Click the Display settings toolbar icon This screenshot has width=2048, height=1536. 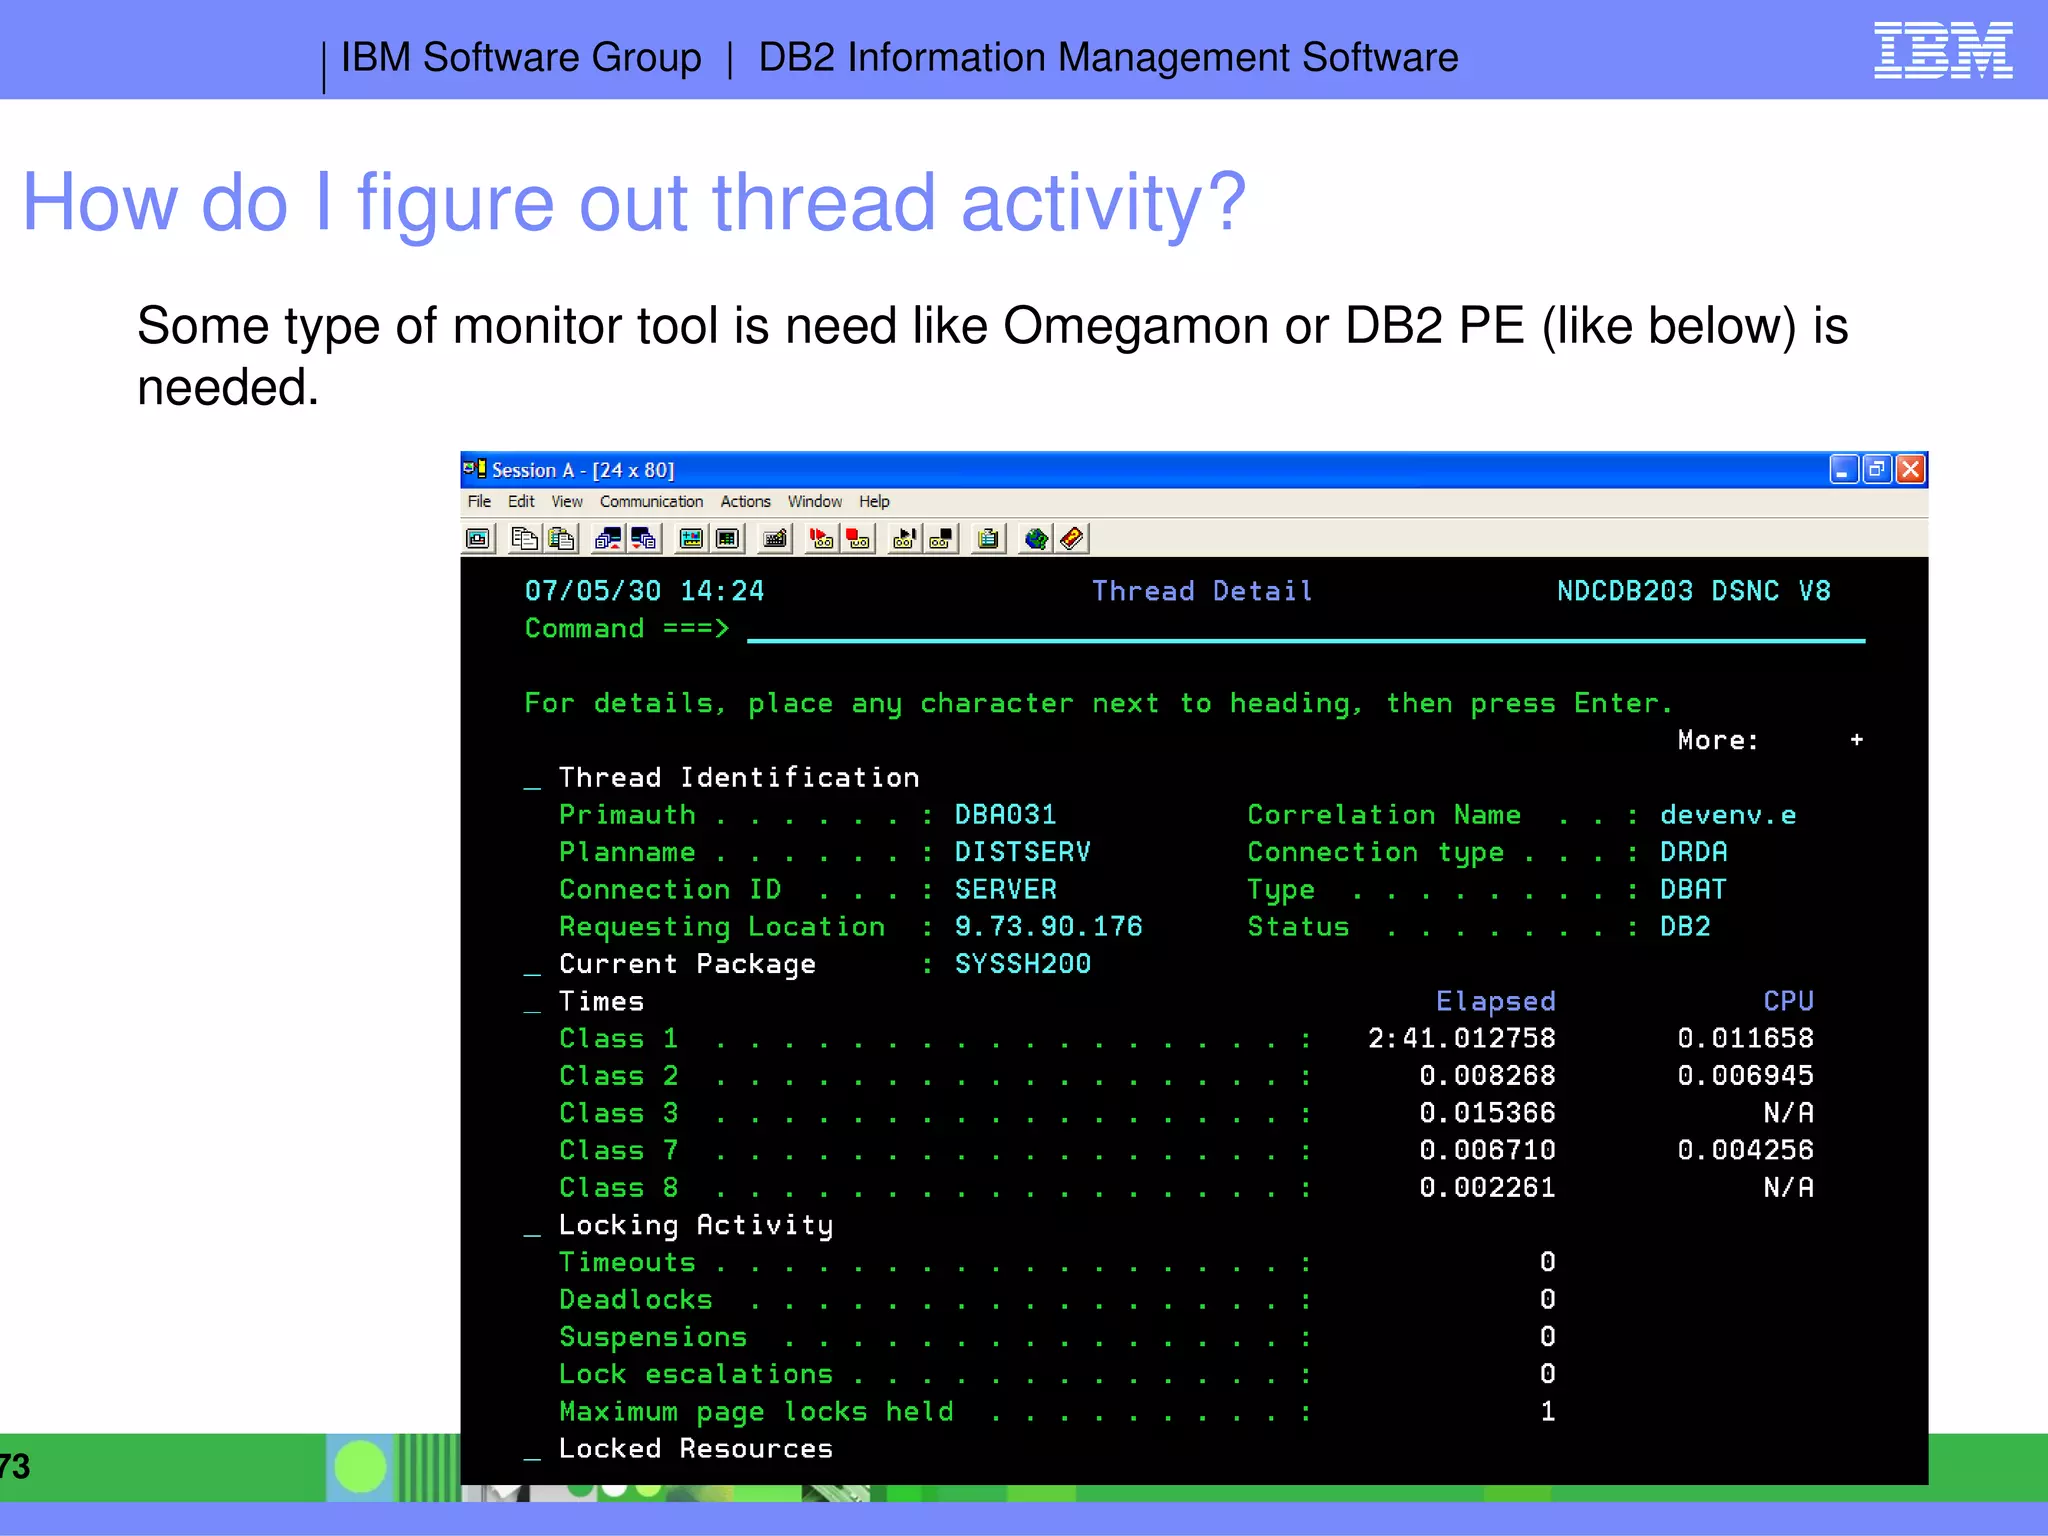click(691, 539)
